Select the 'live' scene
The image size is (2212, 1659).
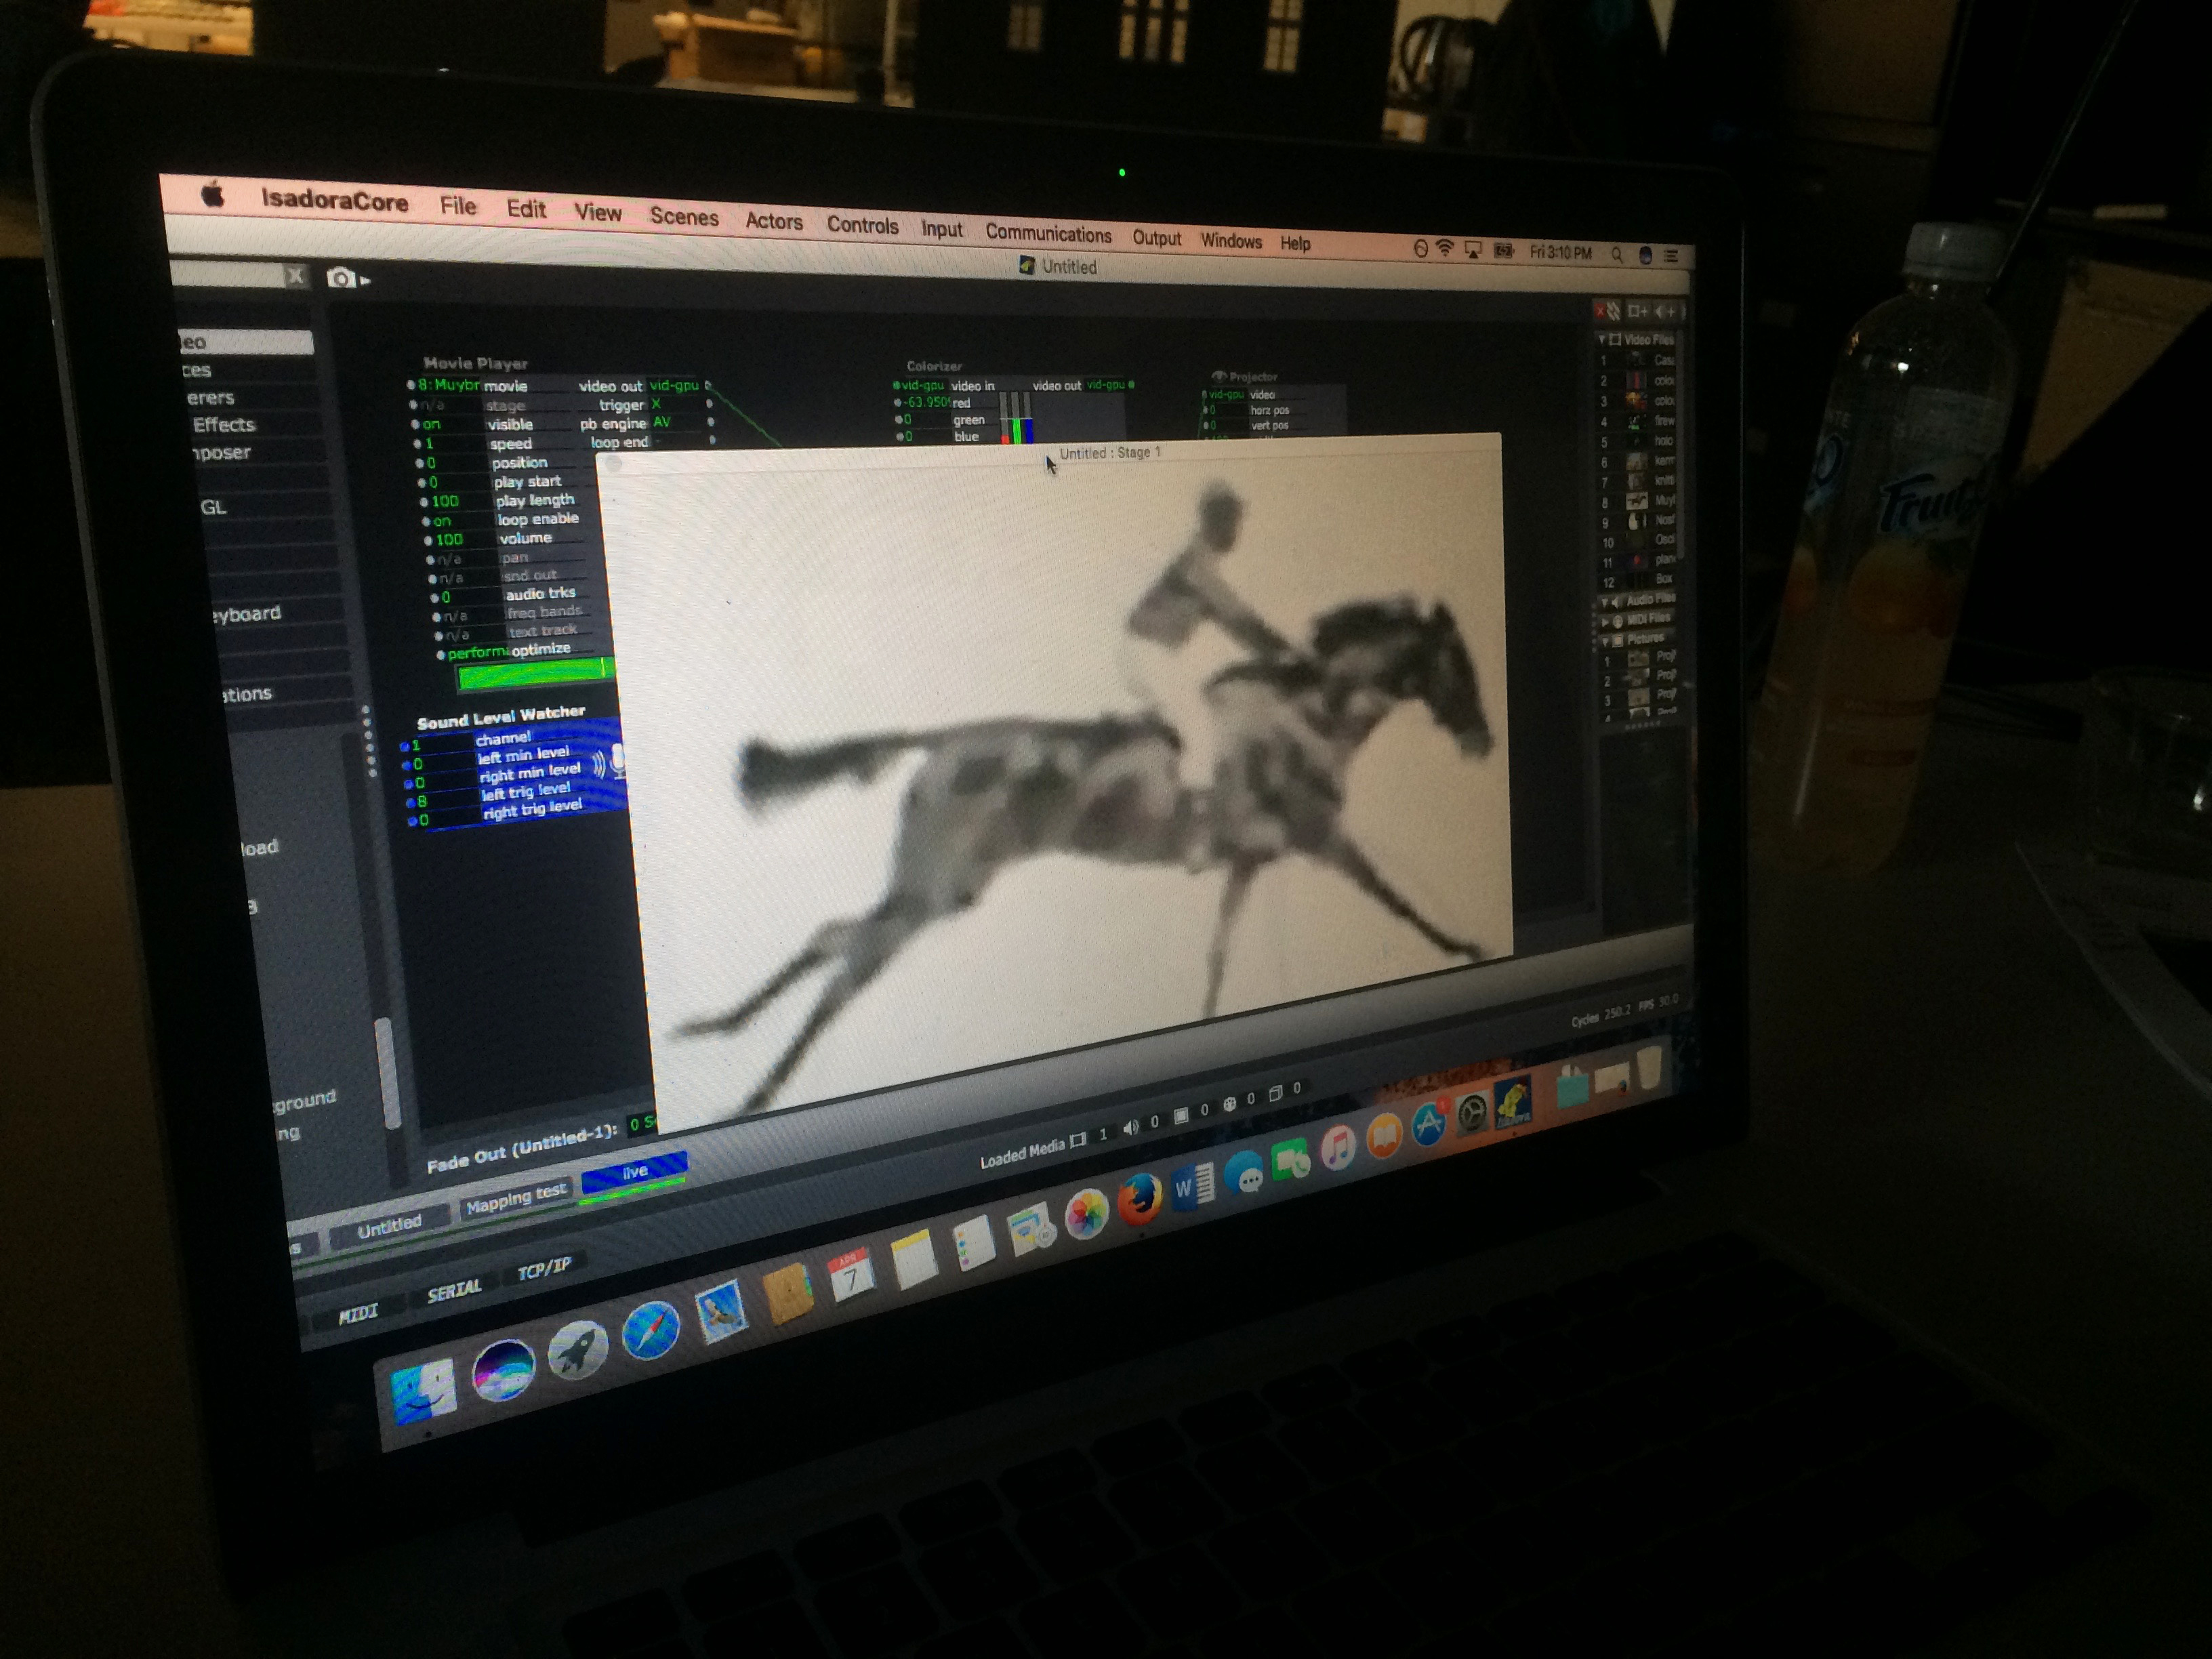[634, 1171]
